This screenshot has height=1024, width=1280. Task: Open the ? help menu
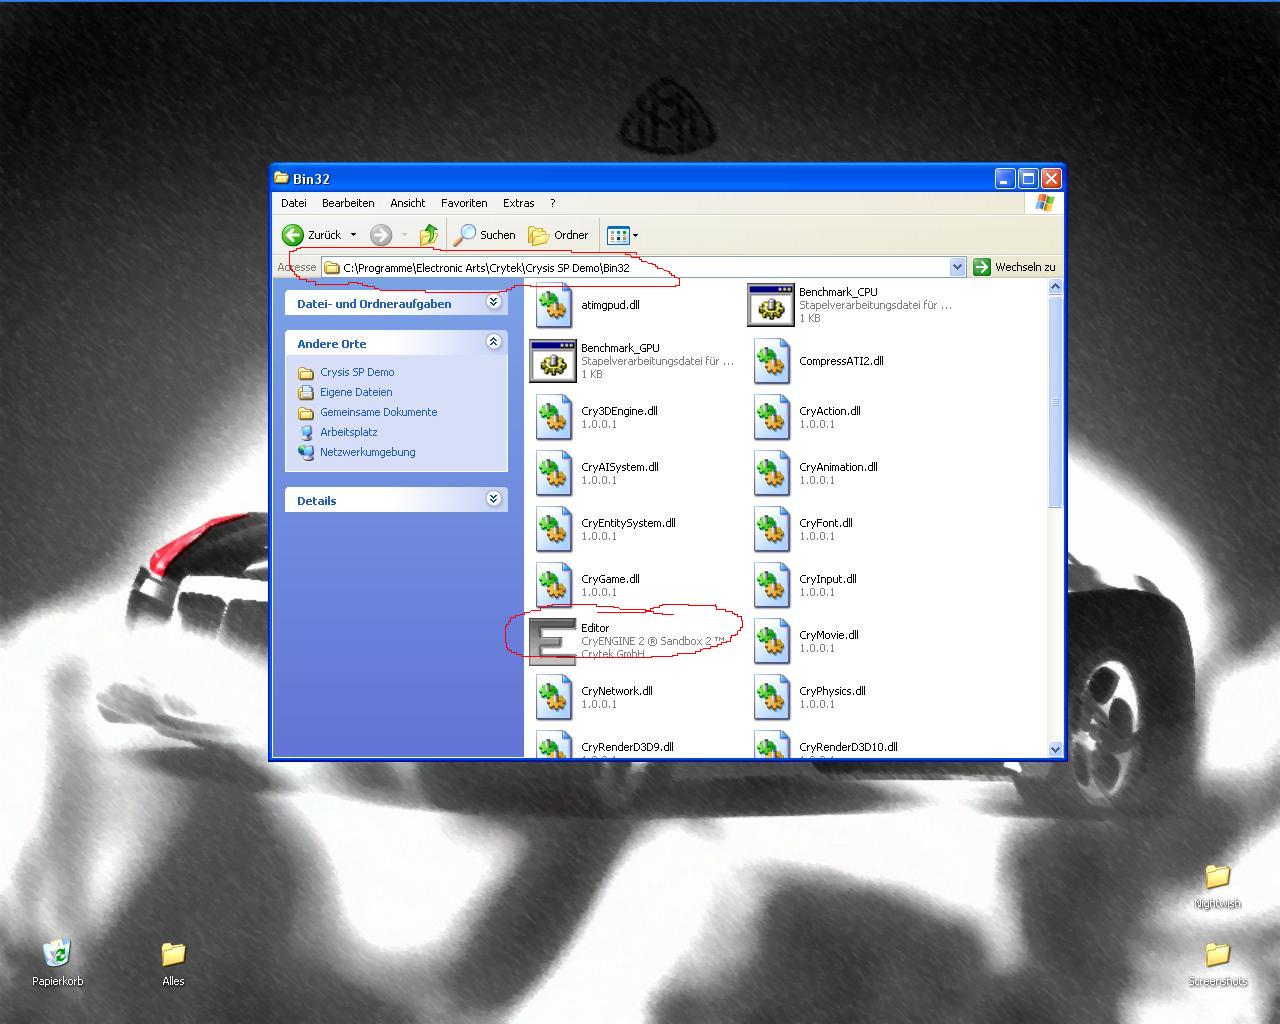click(552, 203)
